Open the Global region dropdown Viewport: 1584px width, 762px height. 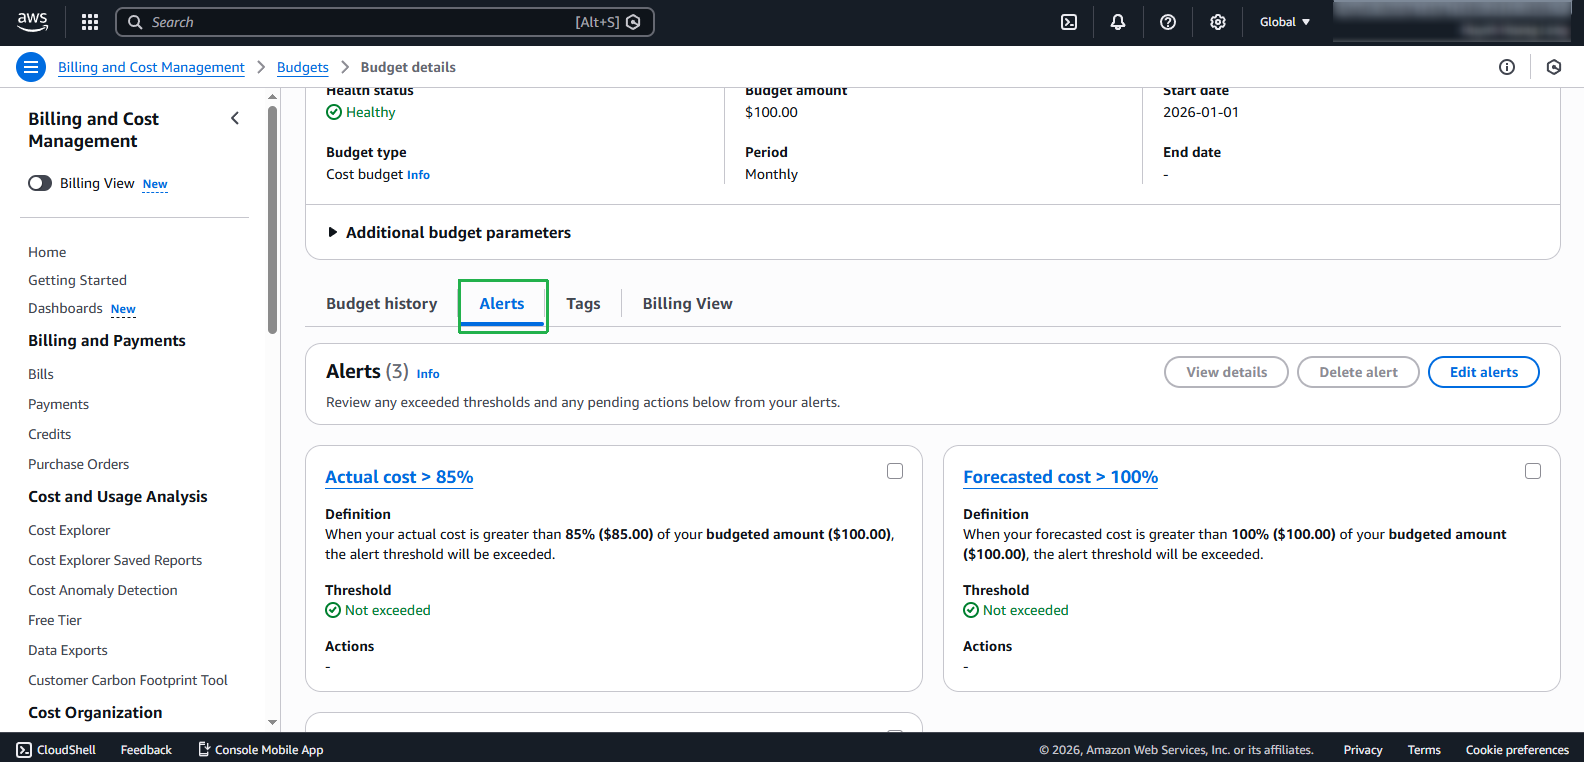click(1285, 22)
